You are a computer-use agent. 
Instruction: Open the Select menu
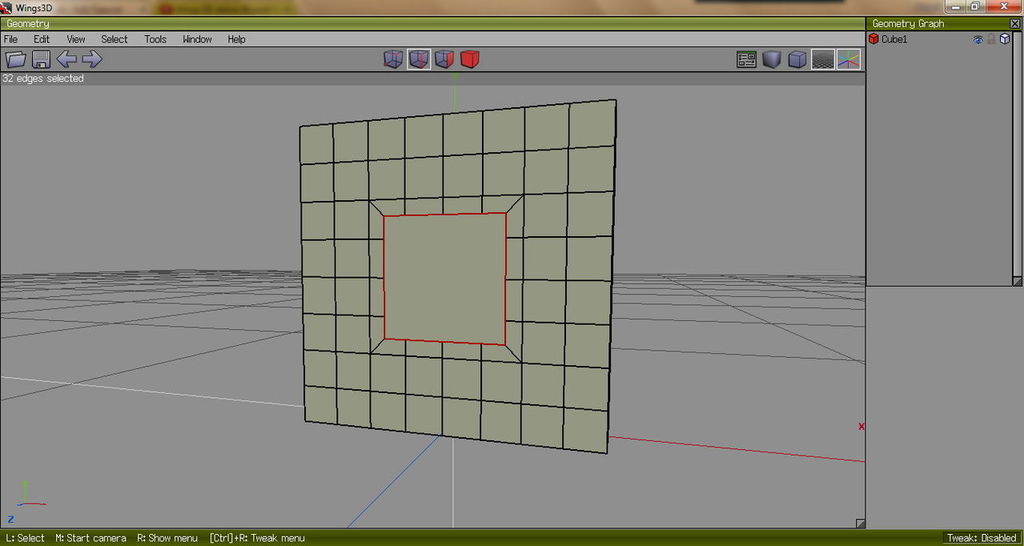114,39
